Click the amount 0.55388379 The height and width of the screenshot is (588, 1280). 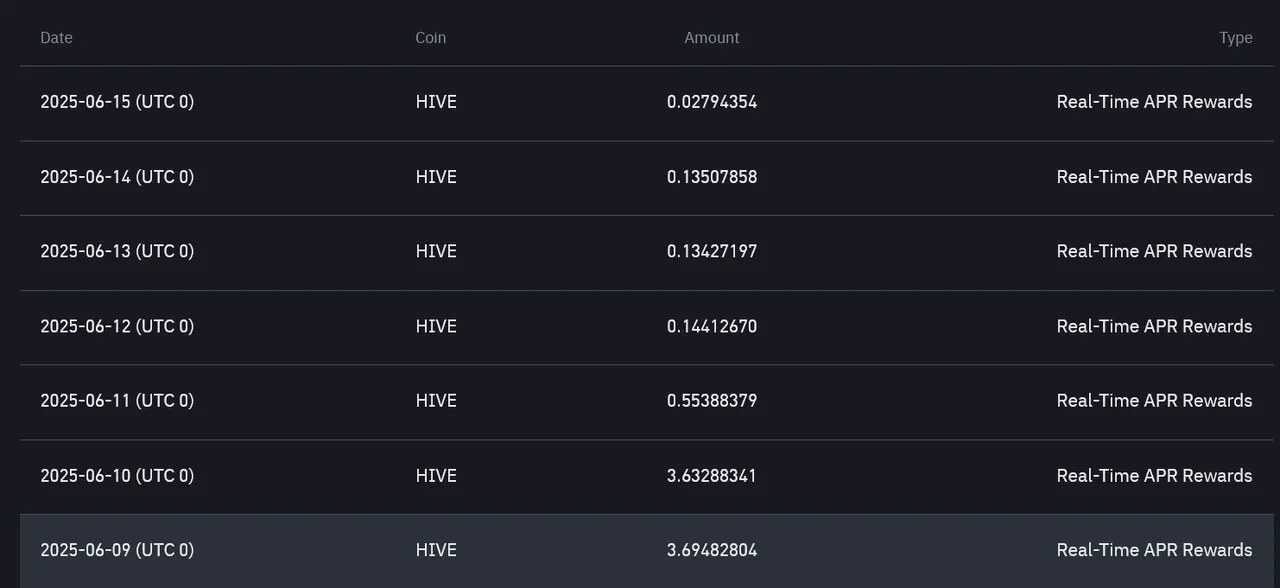point(712,401)
